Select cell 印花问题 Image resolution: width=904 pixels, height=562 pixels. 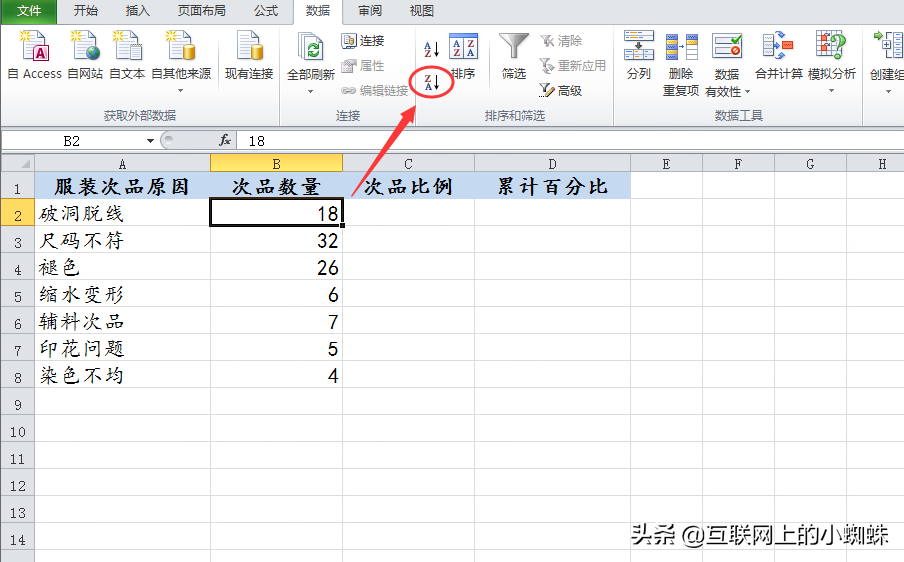pos(122,348)
